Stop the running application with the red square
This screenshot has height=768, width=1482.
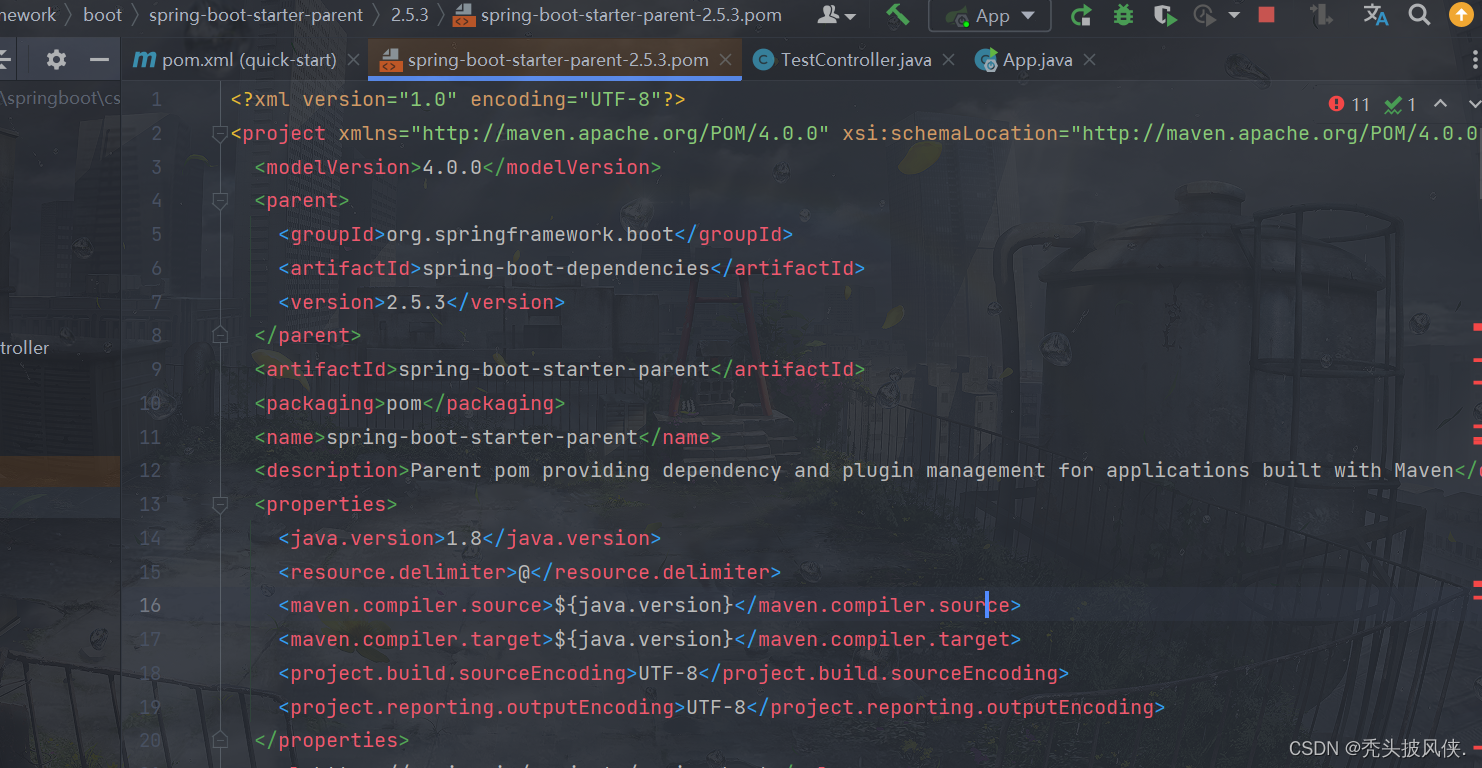pyautogui.click(x=1266, y=15)
